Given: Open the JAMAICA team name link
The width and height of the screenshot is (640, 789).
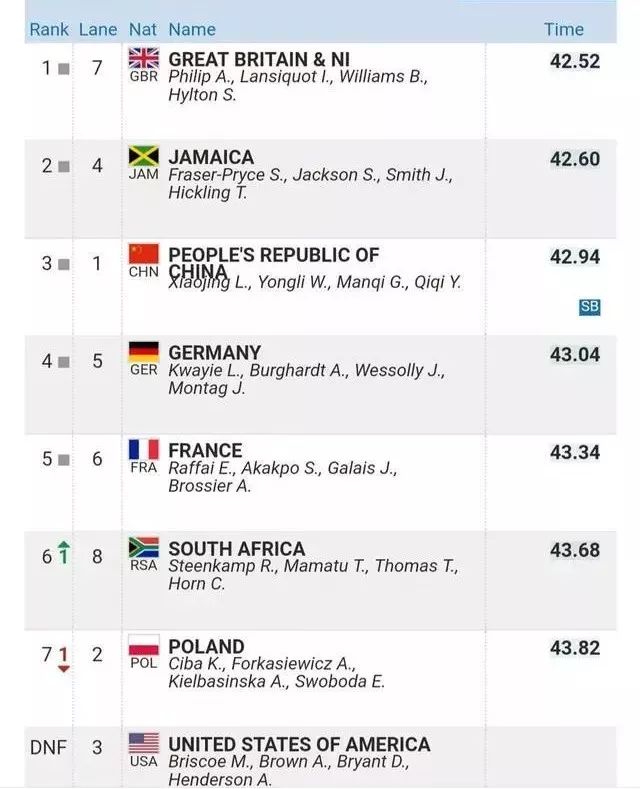Looking at the screenshot, I should 211,157.
